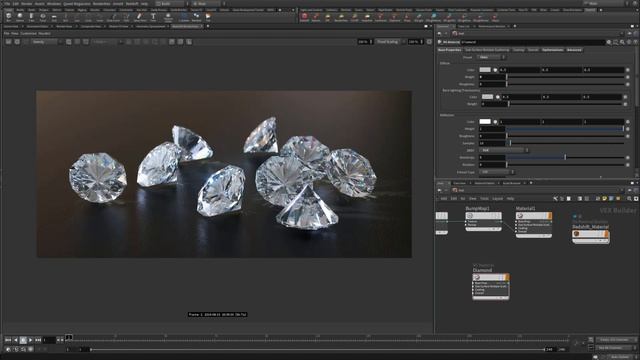This screenshot has width=640, height=360.
Task: Toggle the orange flag on the Redshift_Material node
Action: pos(607,234)
